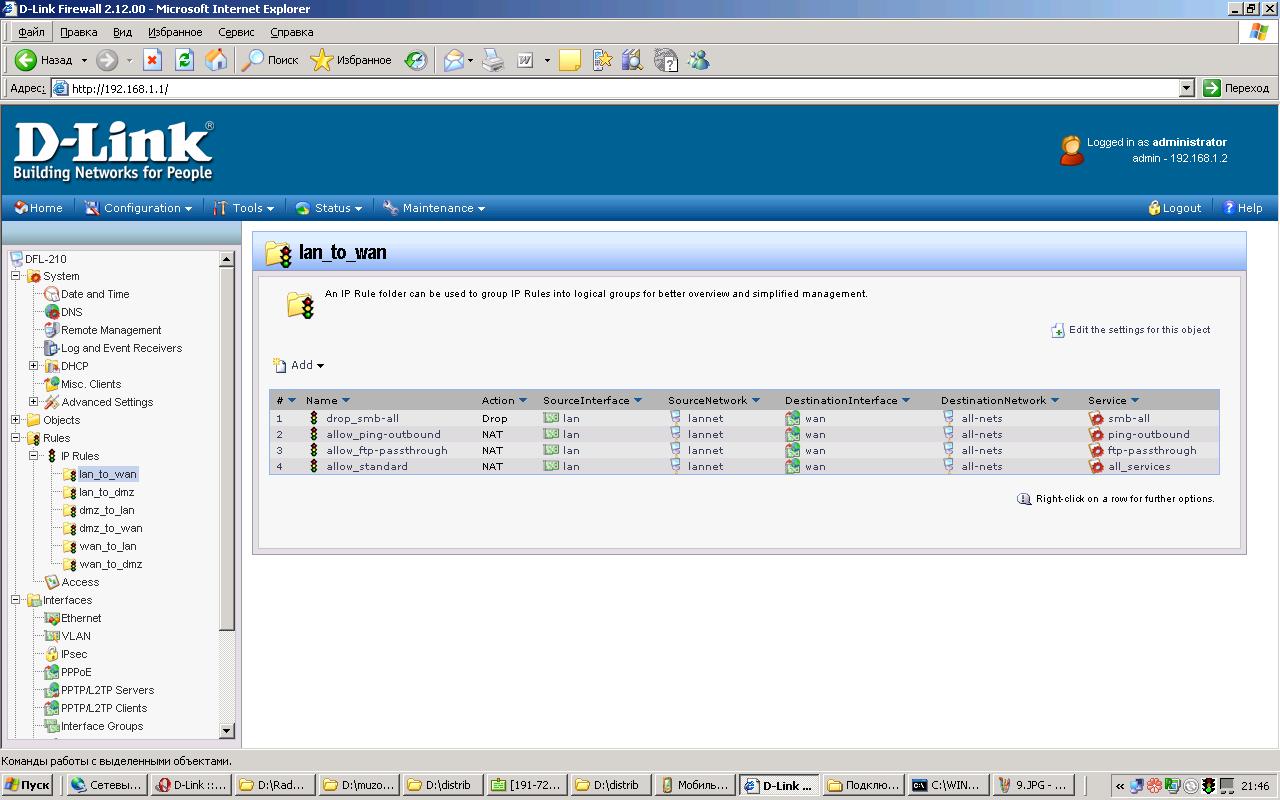This screenshot has width=1280, height=800.
Task: Click the IPsec lock icon
Action: coord(52,654)
